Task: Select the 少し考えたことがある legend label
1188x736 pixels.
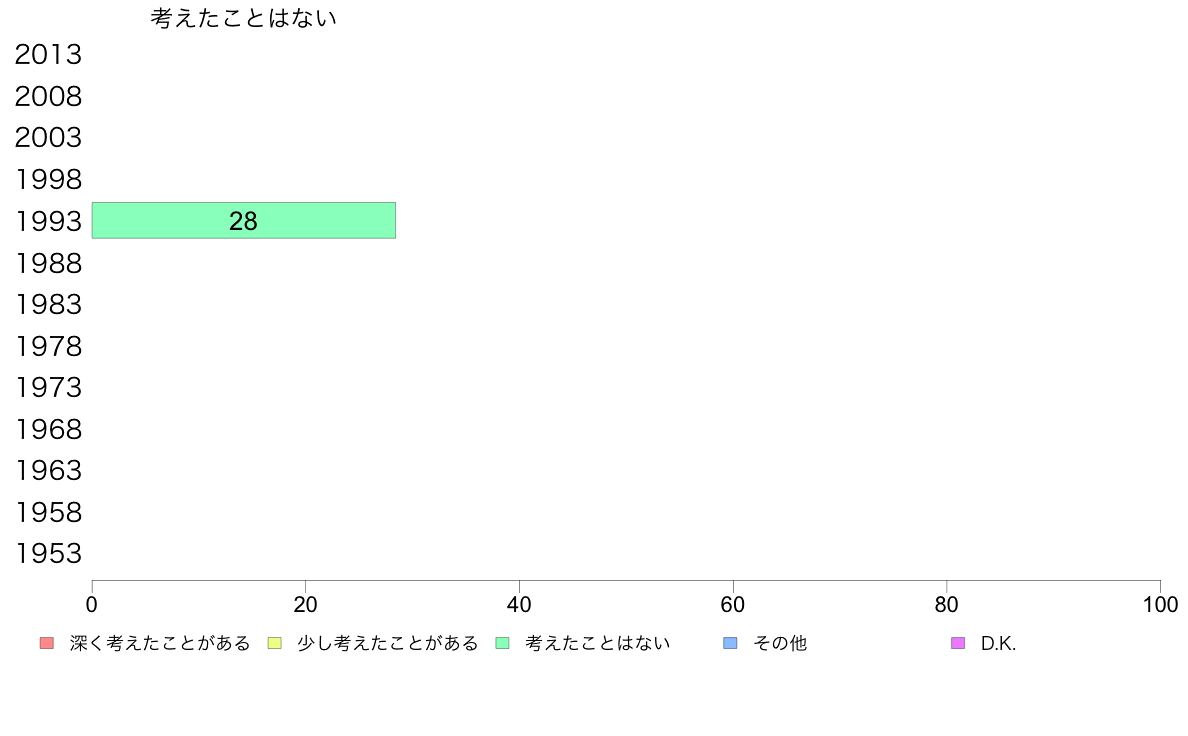Action: (388, 643)
